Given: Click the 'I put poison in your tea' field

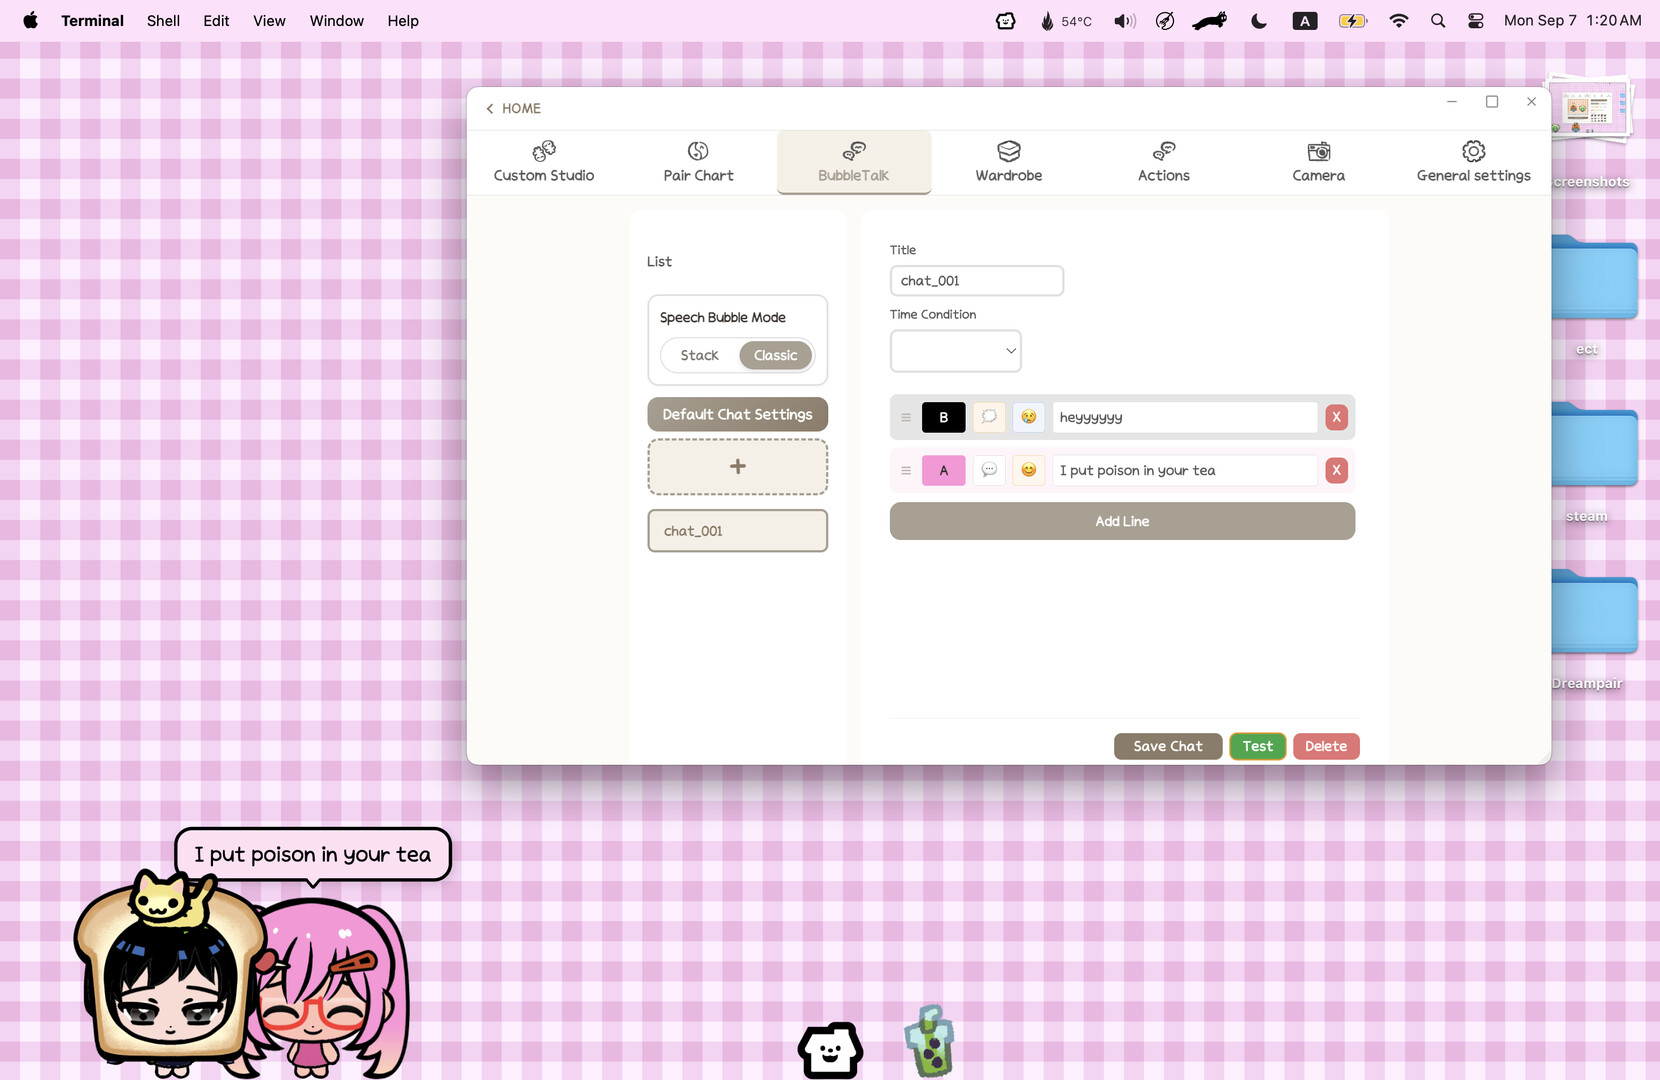Looking at the screenshot, I should pos(1184,470).
